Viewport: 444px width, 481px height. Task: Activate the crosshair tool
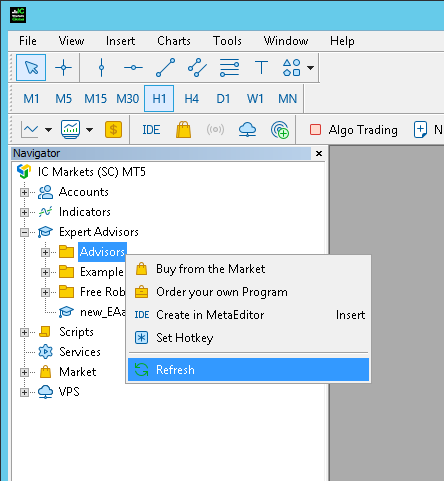tap(63, 68)
